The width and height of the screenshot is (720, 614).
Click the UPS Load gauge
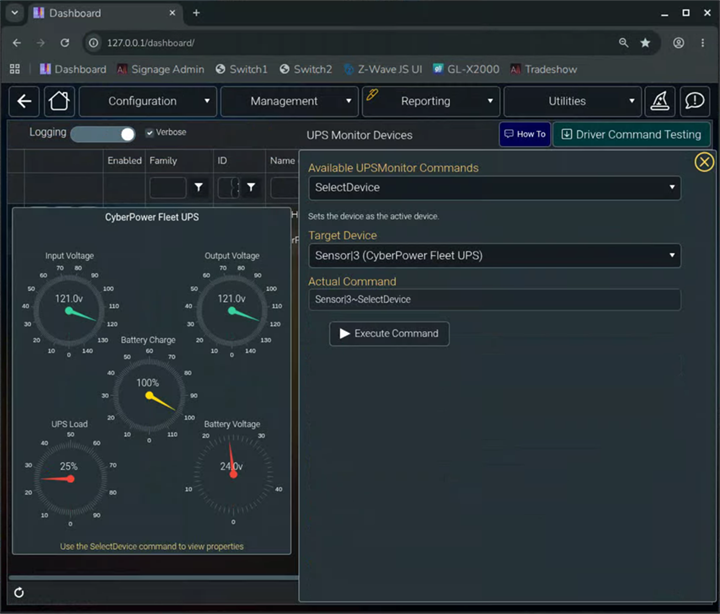pos(70,478)
